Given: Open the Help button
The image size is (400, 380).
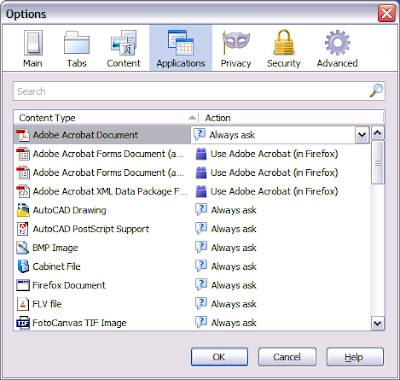Looking at the screenshot, I should [355, 357].
